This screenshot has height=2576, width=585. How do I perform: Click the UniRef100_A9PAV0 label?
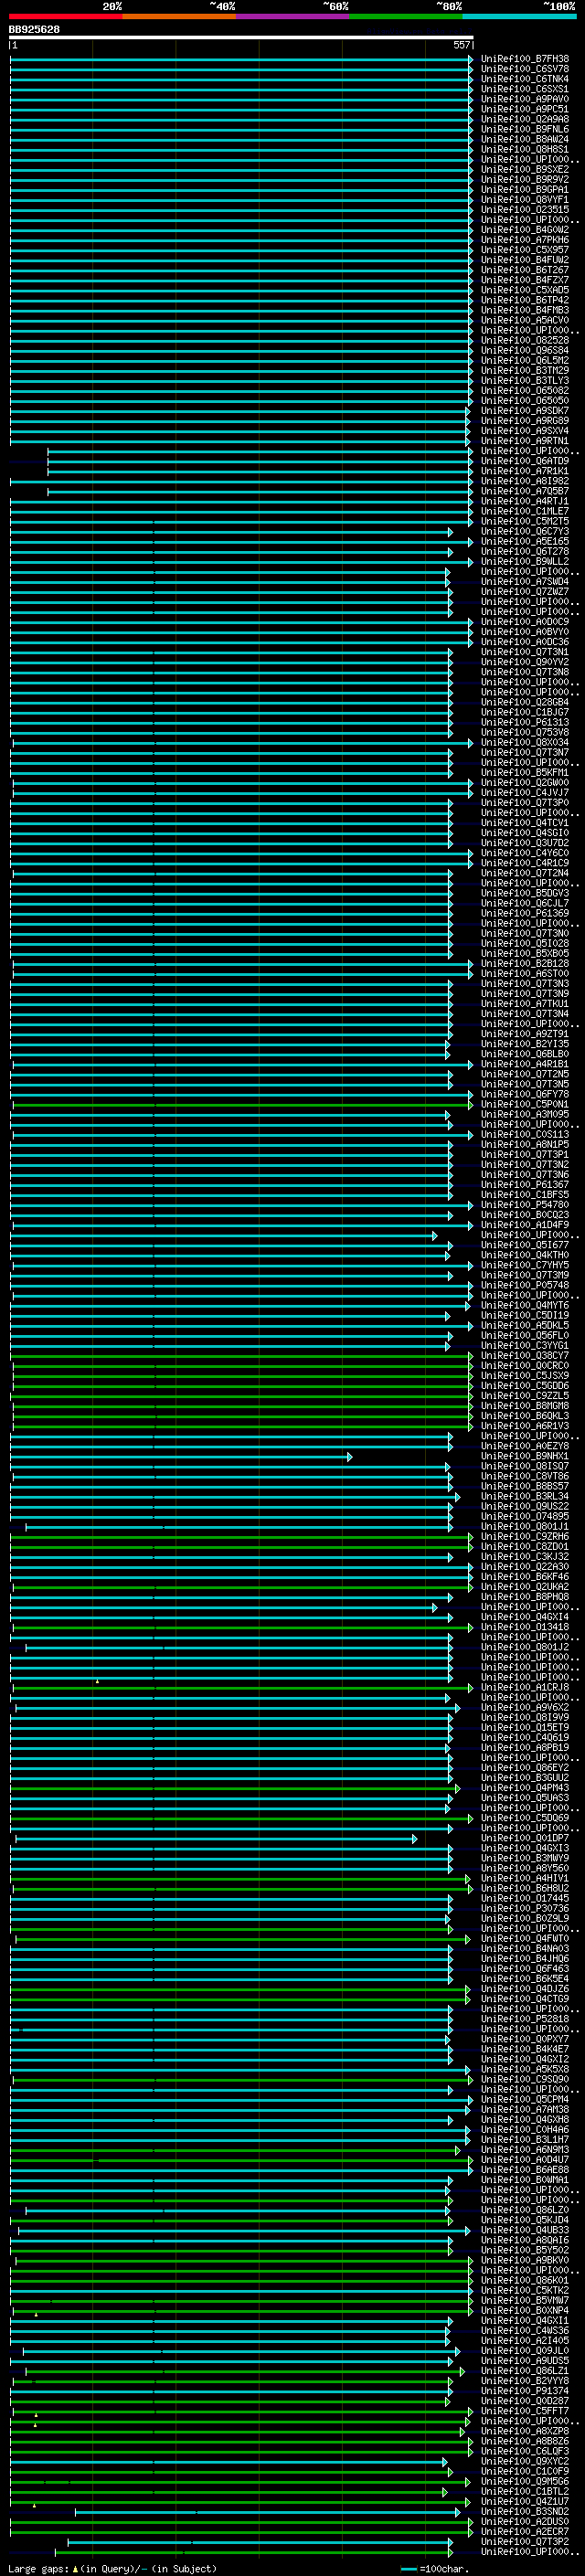tap(525, 99)
